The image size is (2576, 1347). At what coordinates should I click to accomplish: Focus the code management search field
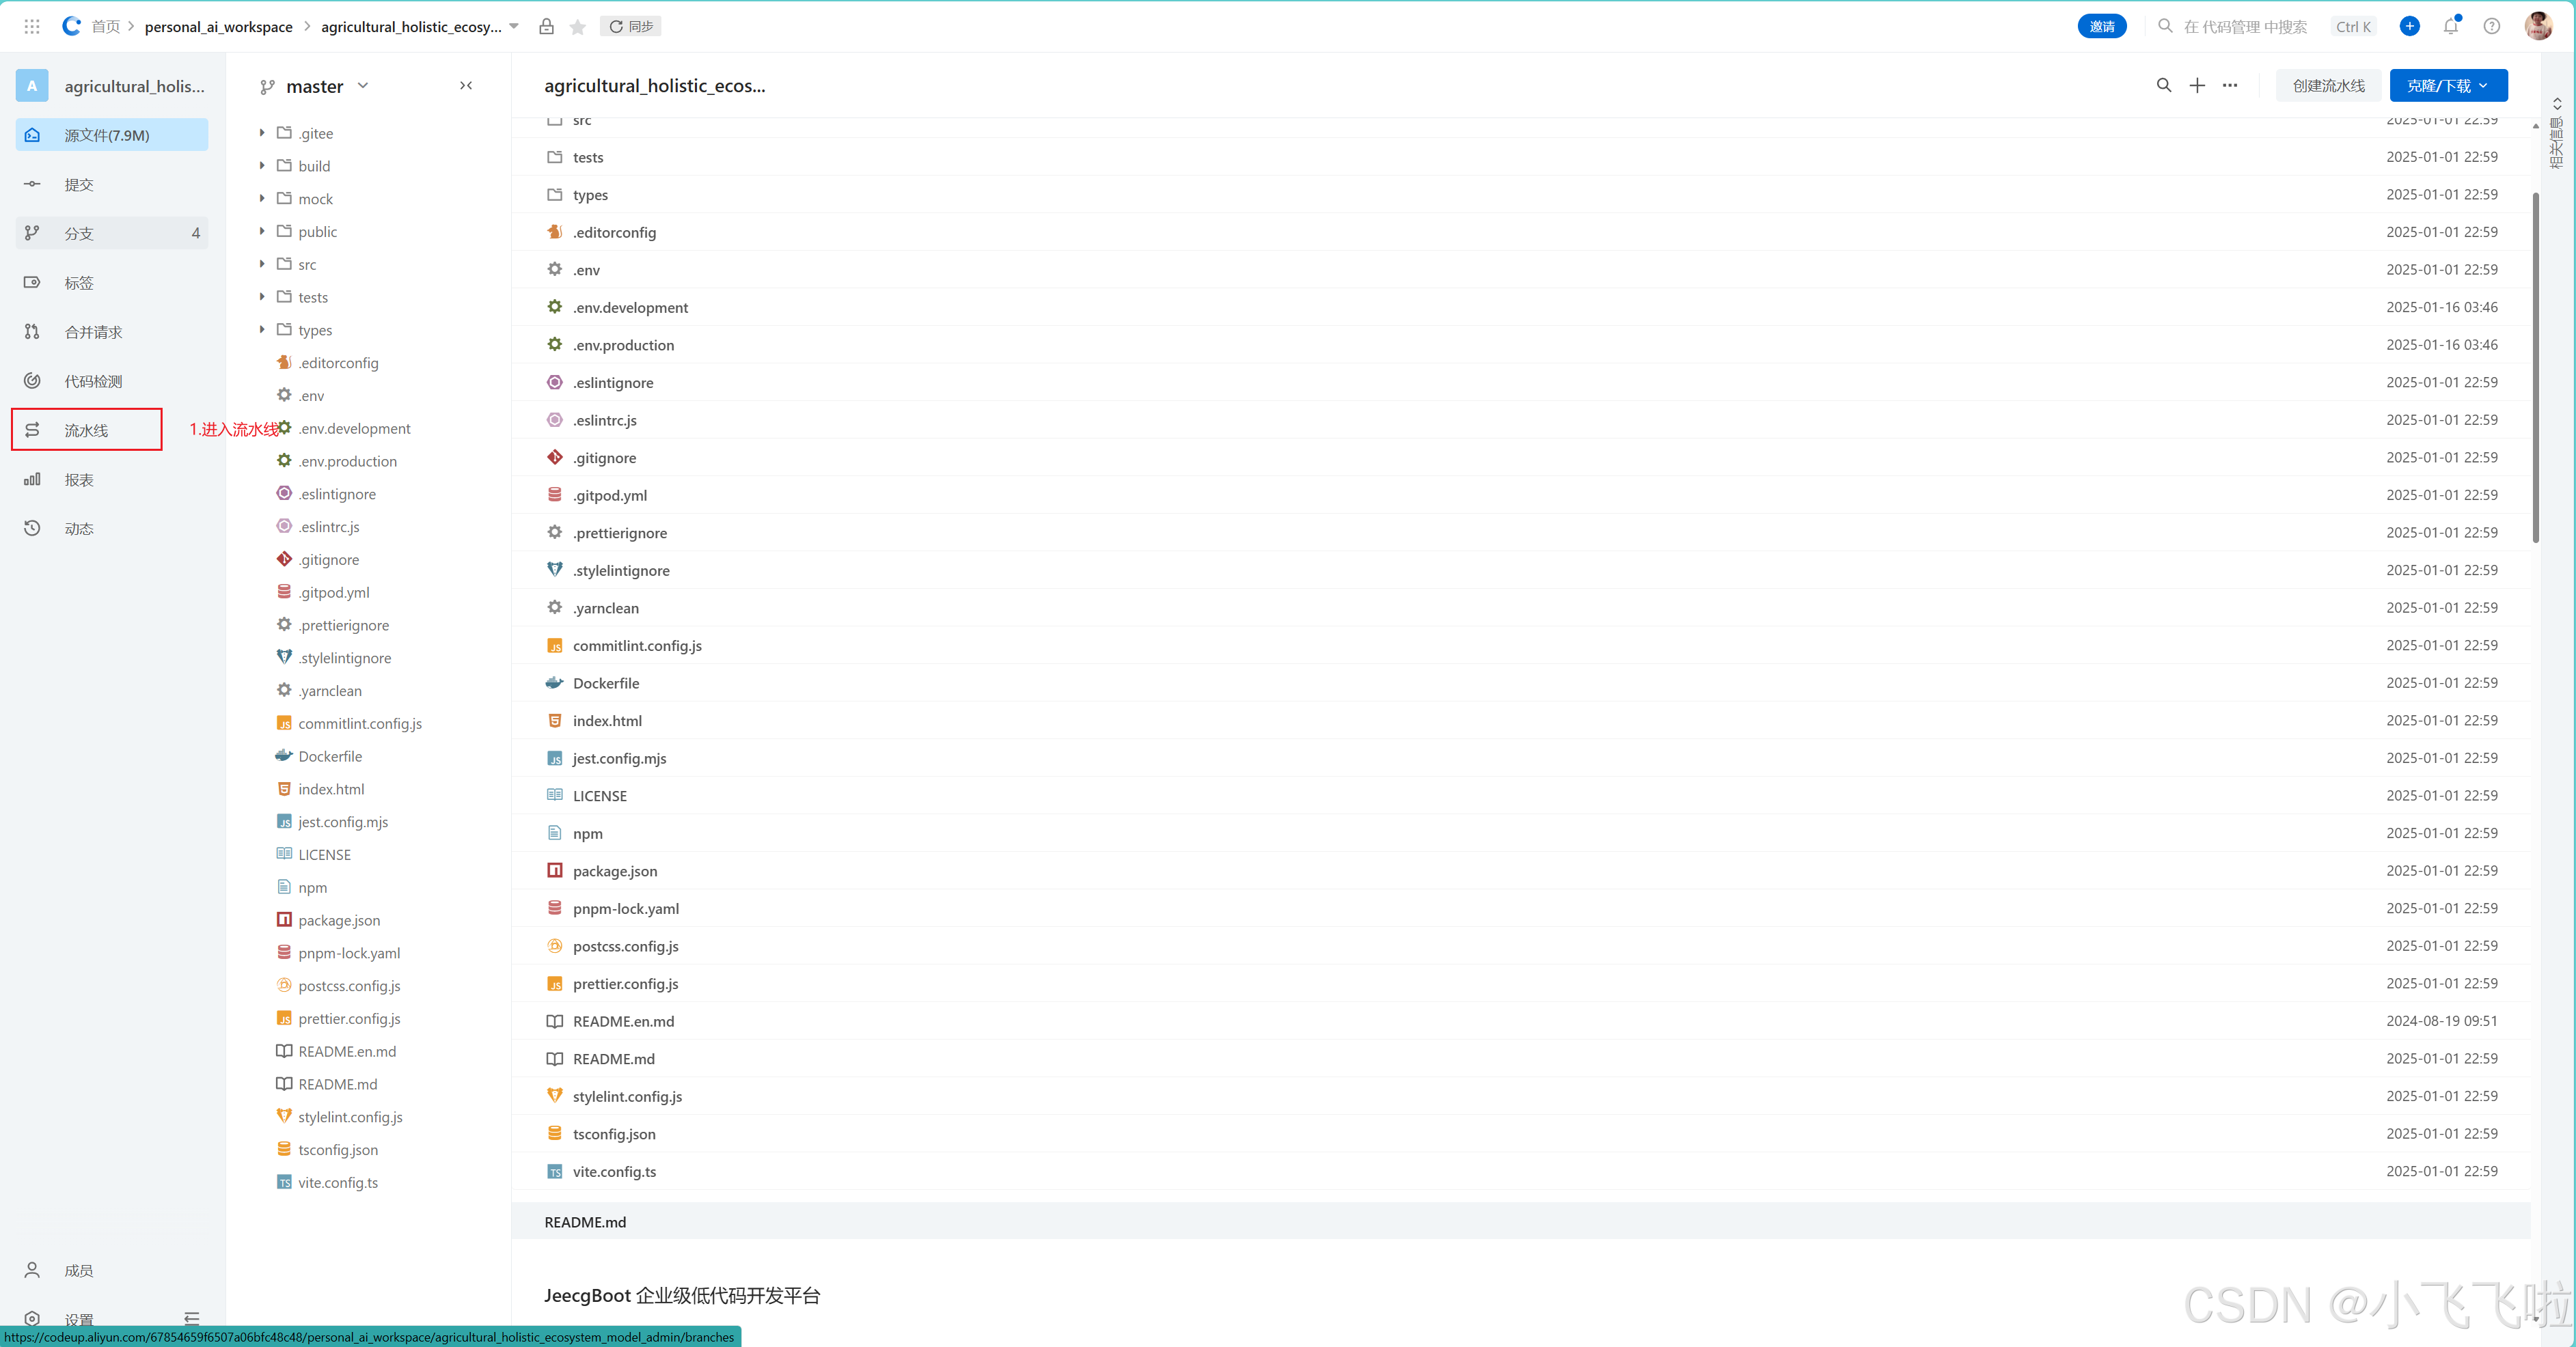(2245, 27)
